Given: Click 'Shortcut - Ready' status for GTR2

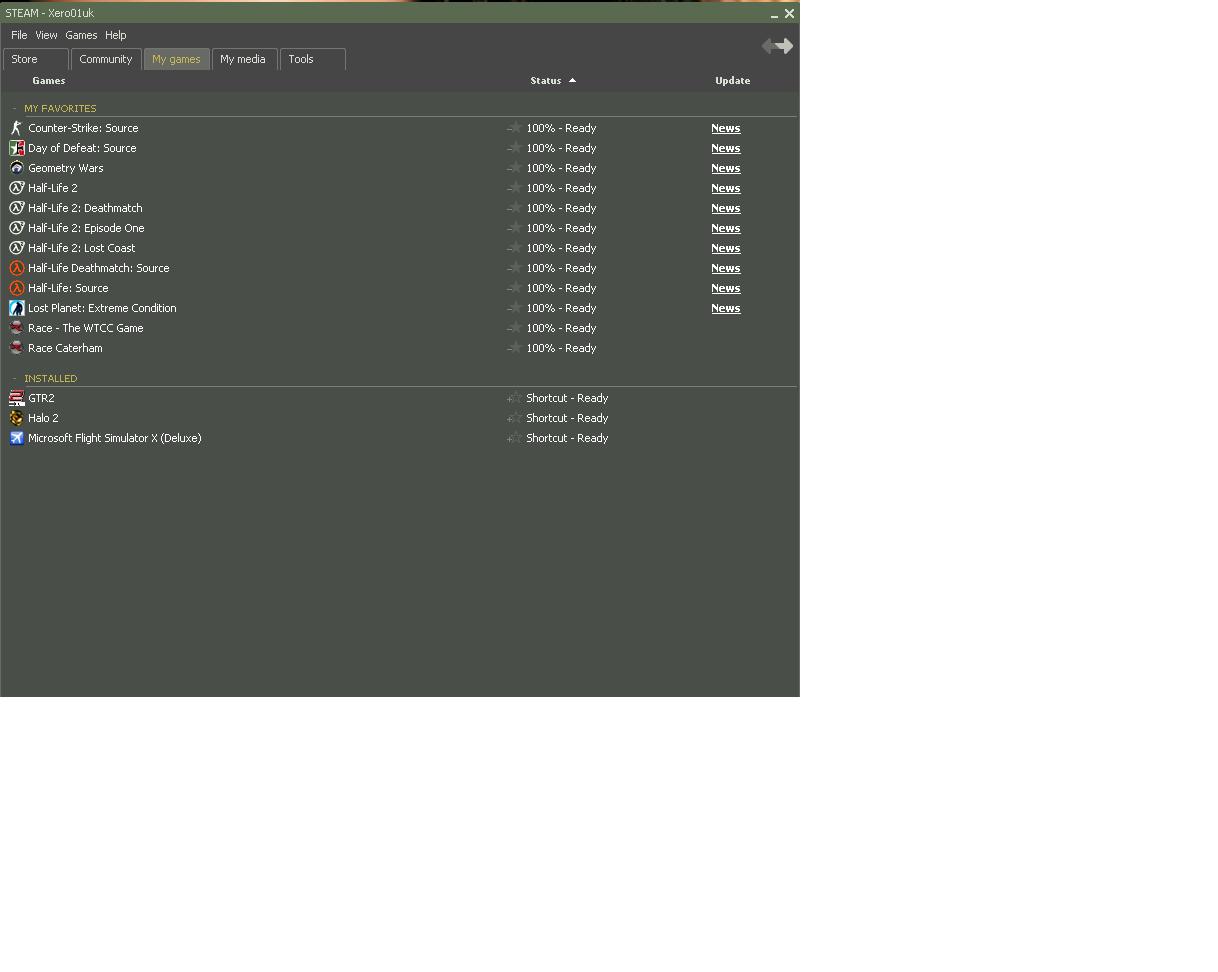Looking at the screenshot, I should [567, 398].
